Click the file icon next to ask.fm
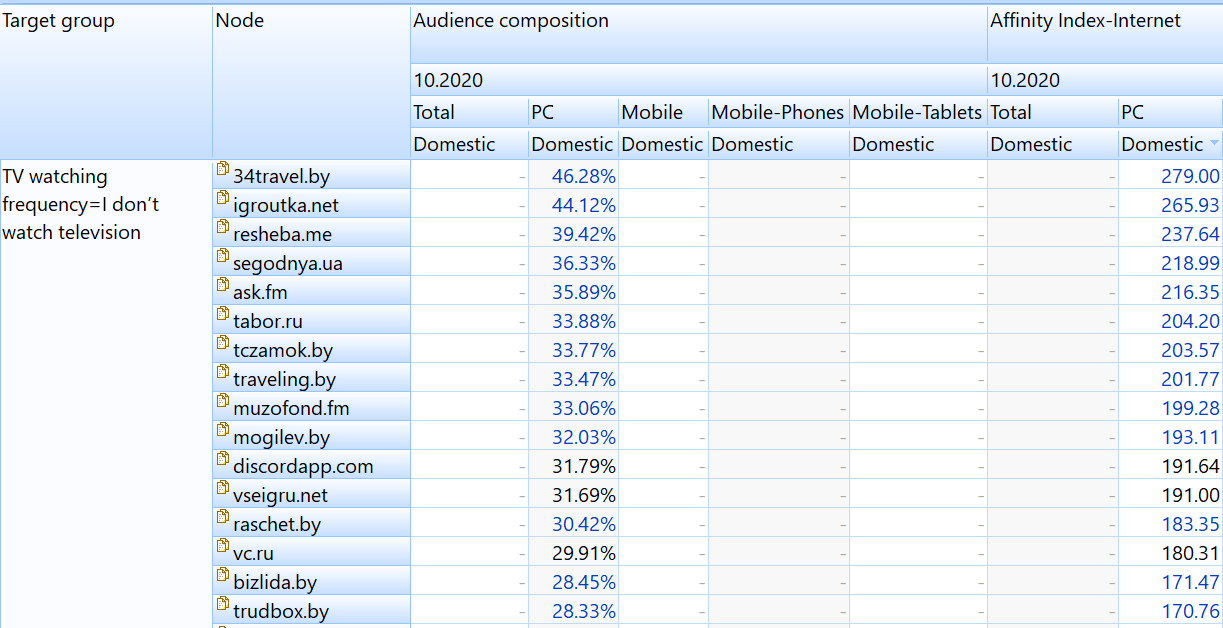 (223, 287)
